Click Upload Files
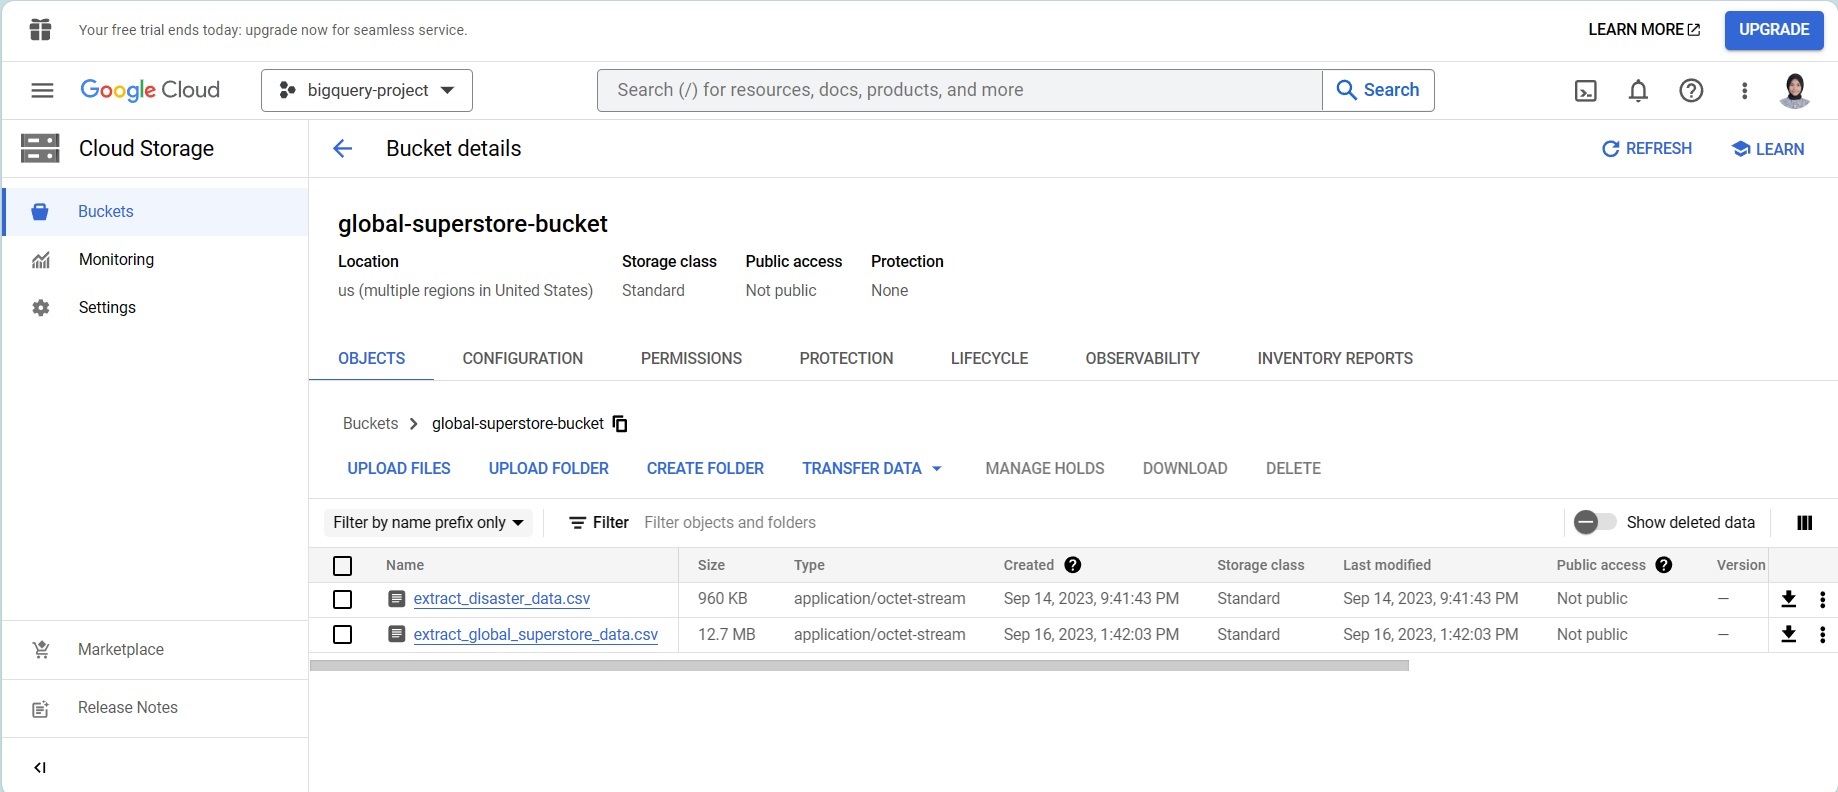 tap(399, 468)
